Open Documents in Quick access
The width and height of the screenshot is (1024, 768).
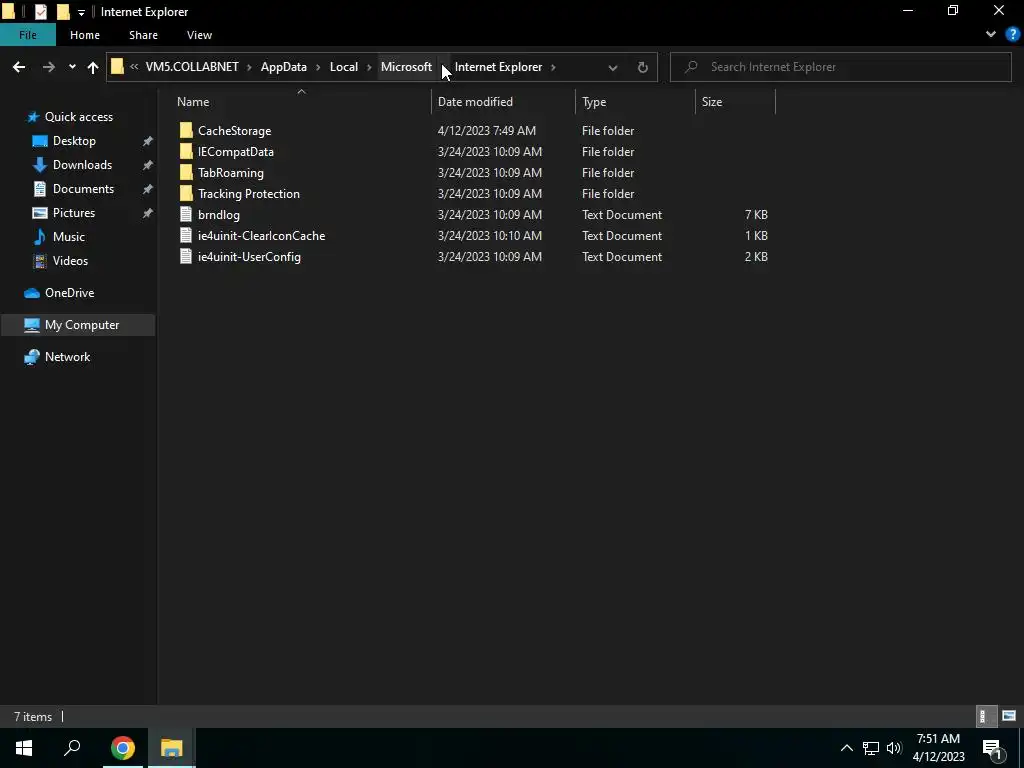(x=83, y=189)
